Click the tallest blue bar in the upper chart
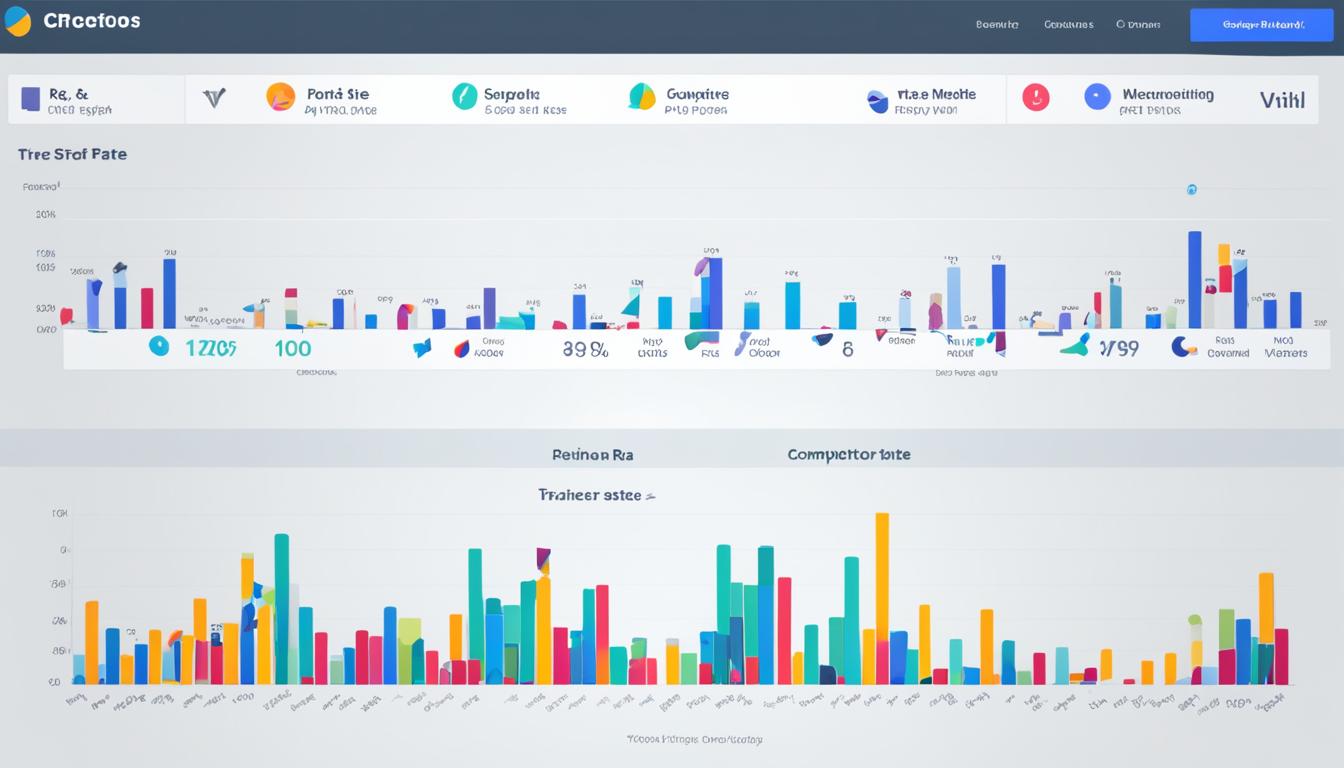This screenshot has height=768, width=1344. tap(1194, 280)
